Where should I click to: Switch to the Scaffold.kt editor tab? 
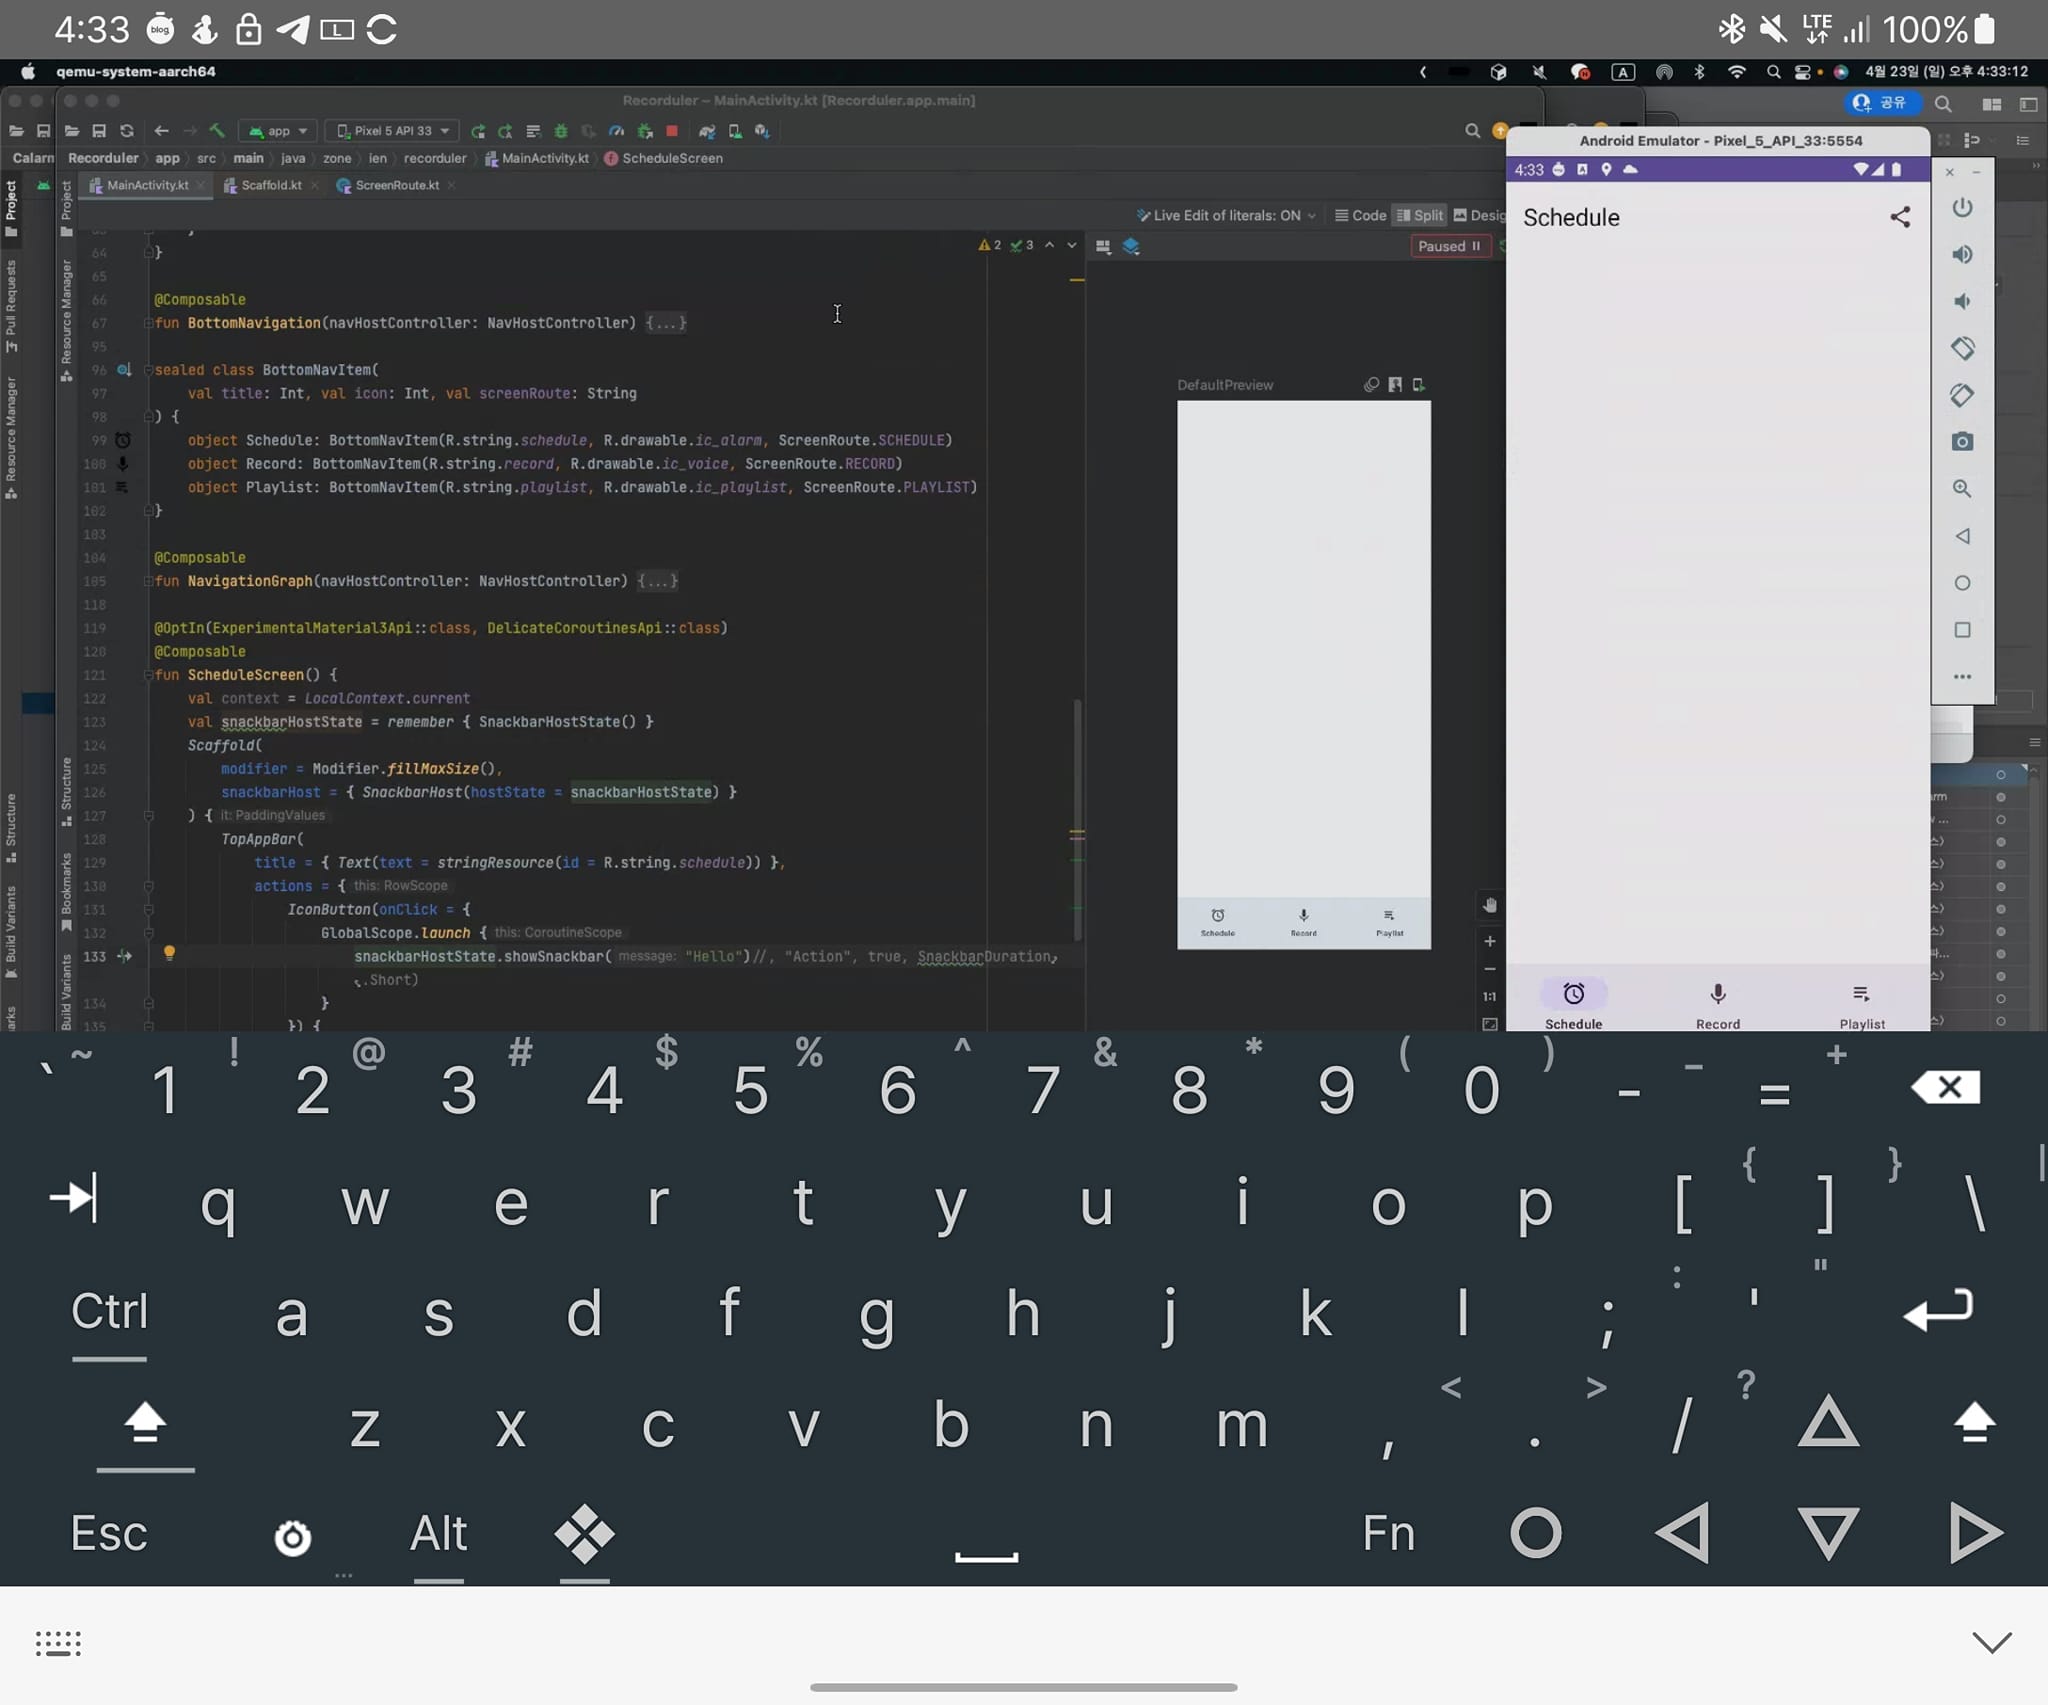click(270, 185)
